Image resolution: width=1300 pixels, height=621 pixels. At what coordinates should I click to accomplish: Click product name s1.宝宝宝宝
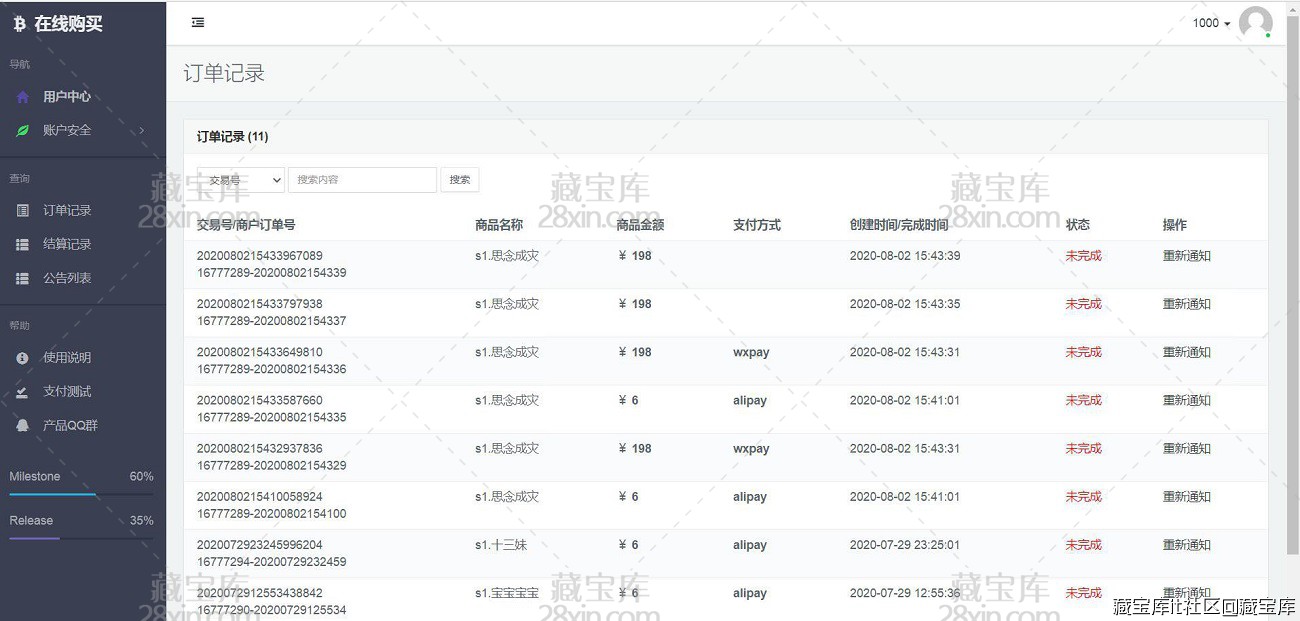tap(507, 593)
